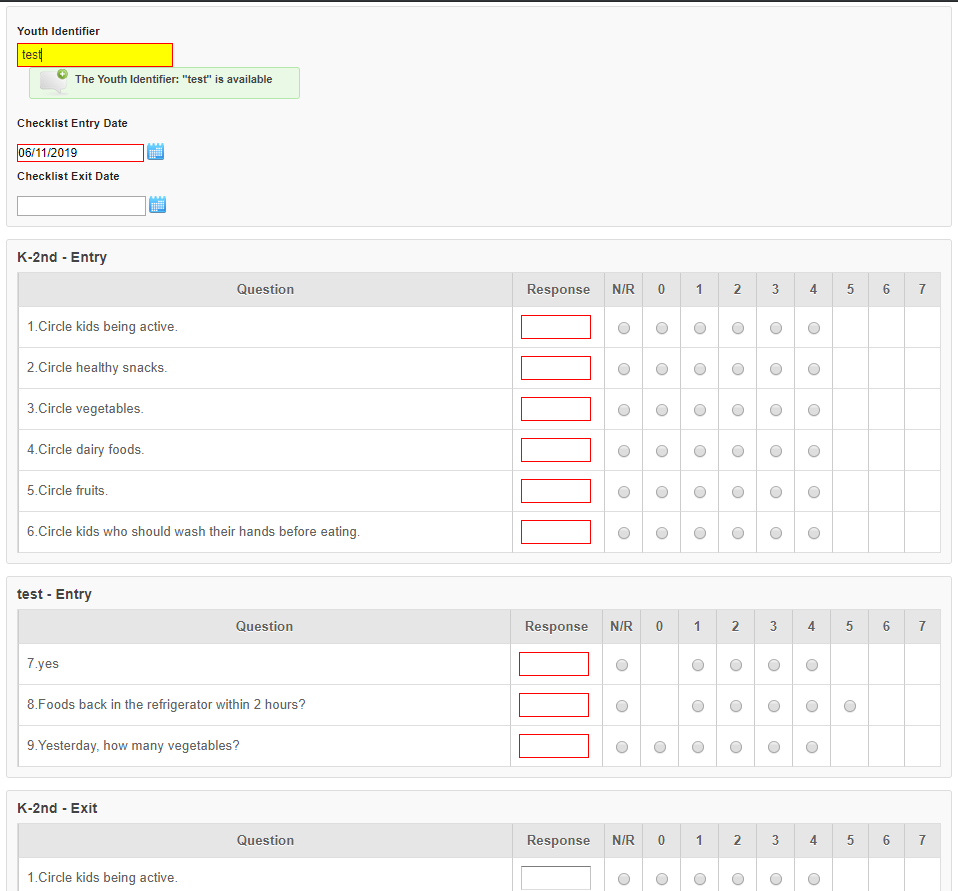Select 2 for Circle dairy foods in K-2nd Entry

point(738,451)
